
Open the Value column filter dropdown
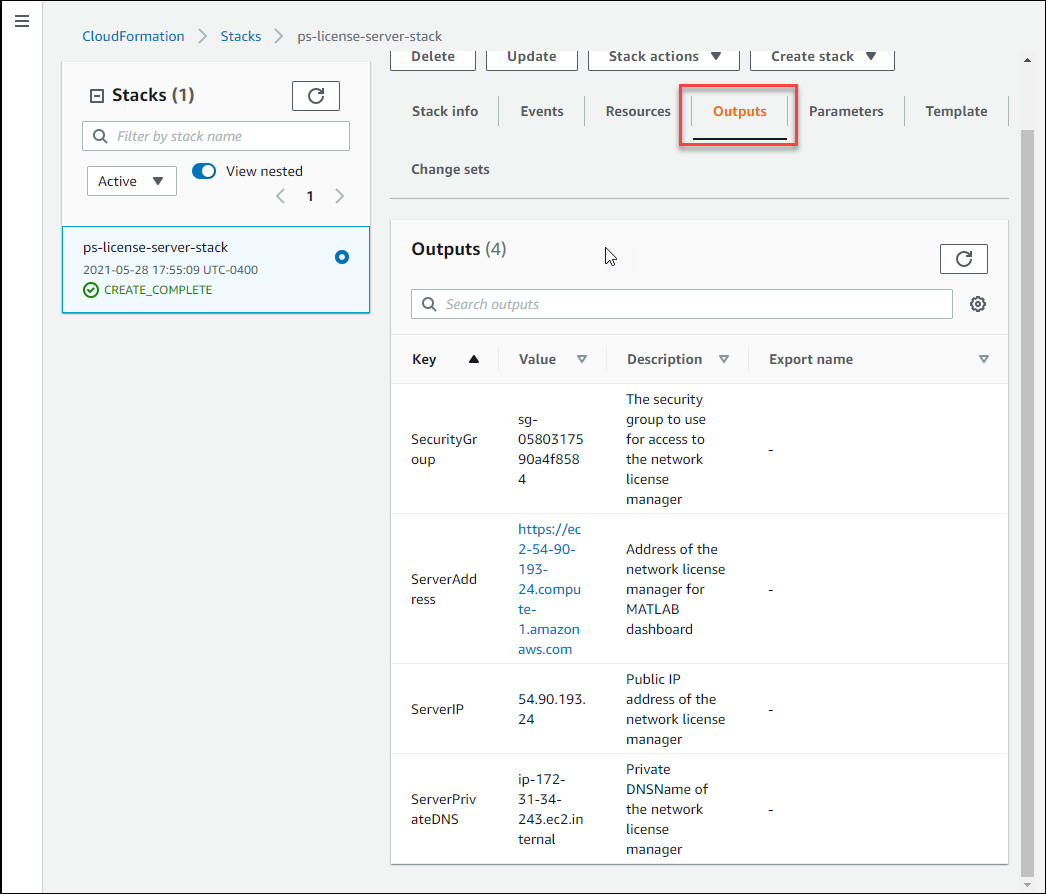point(583,358)
